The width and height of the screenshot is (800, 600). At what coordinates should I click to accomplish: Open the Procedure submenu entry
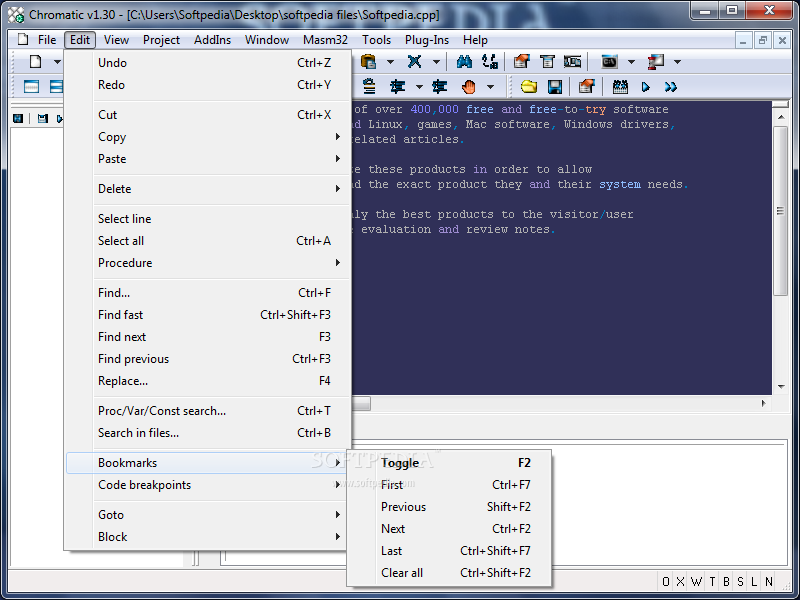coord(208,263)
